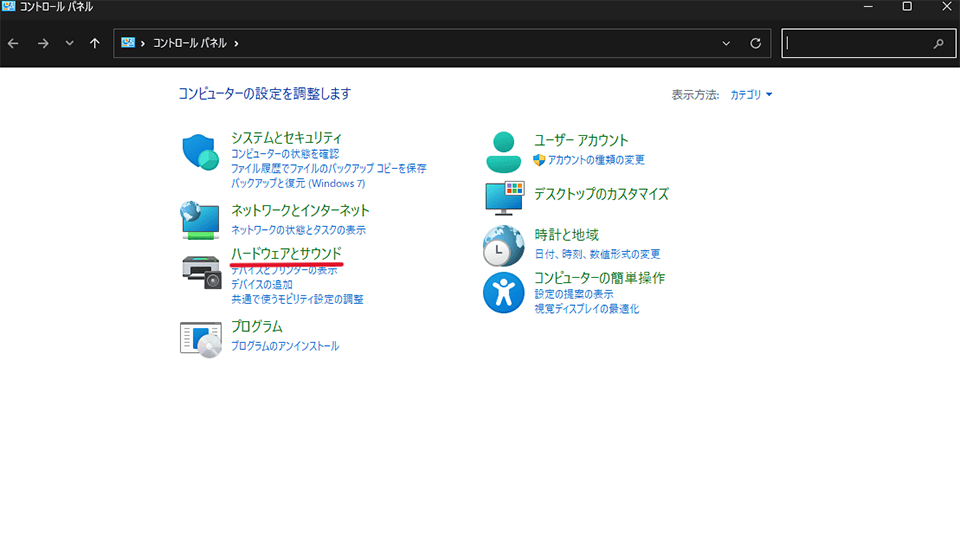Click 設定の提案の表示 link
The height and width of the screenshot is (535, 960).
coord(574,294)
